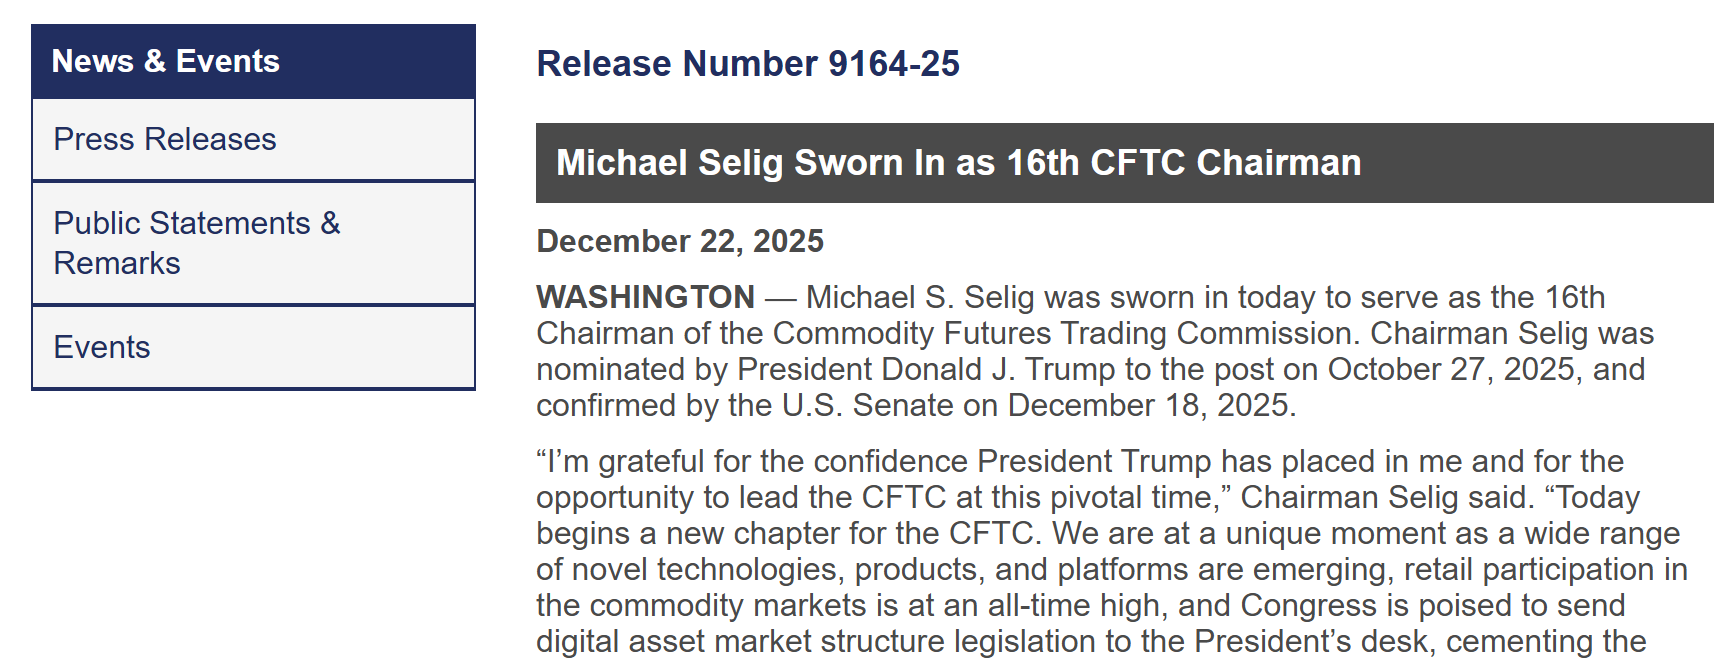Viewport: 1720px width, 660px height.
Task: Click the December 22, 2025 date line
Action: pyautogui.click(x=680, y=241)
